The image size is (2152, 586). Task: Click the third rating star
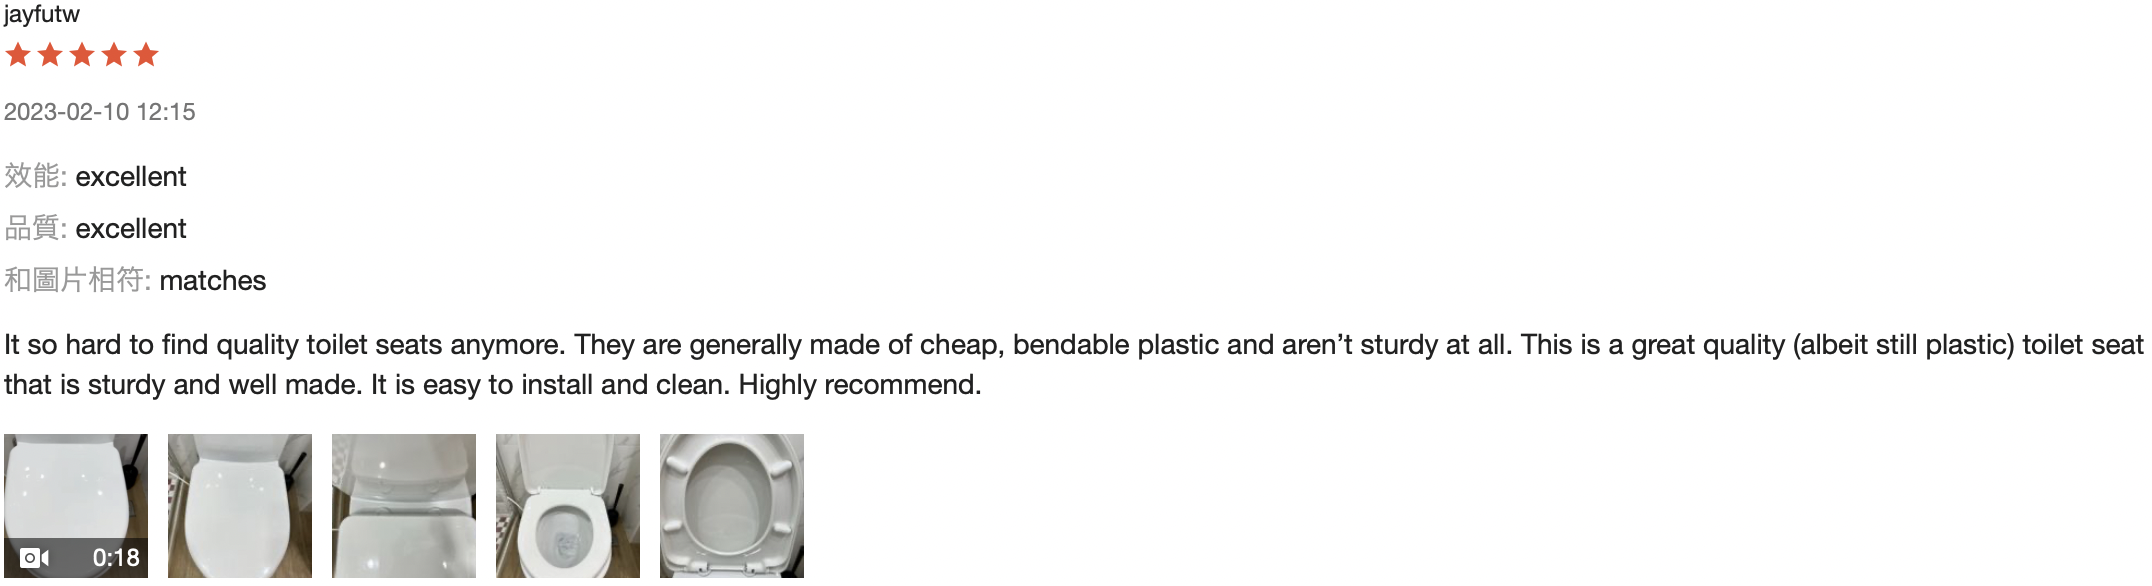click(82, 55)
